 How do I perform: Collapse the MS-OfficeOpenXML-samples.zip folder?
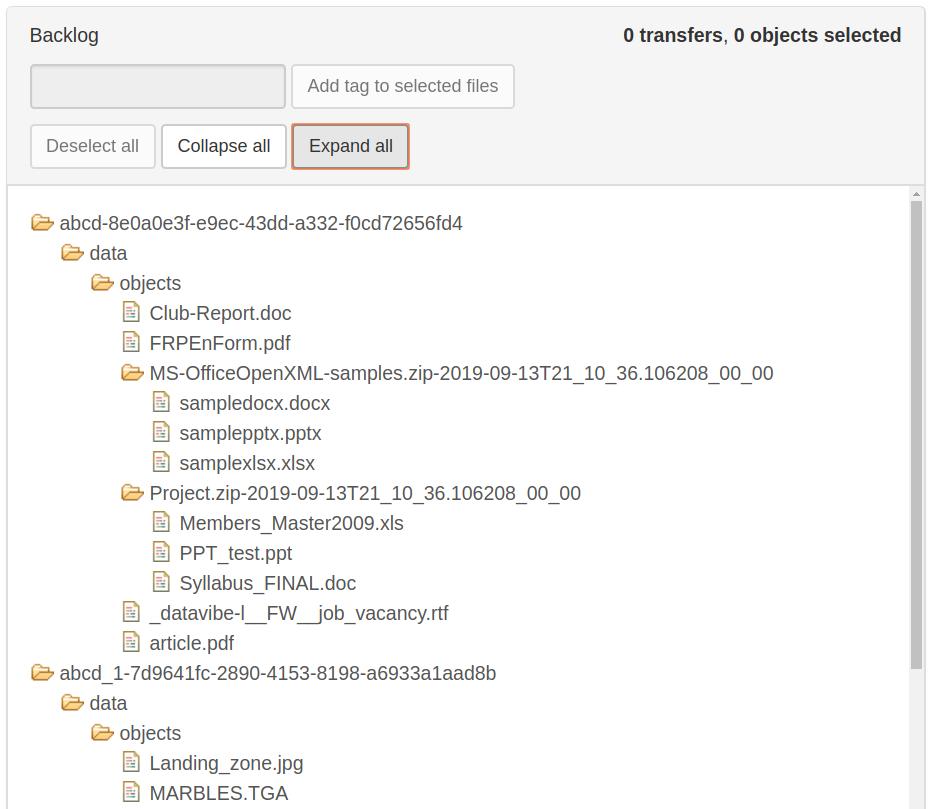[132, 372]
